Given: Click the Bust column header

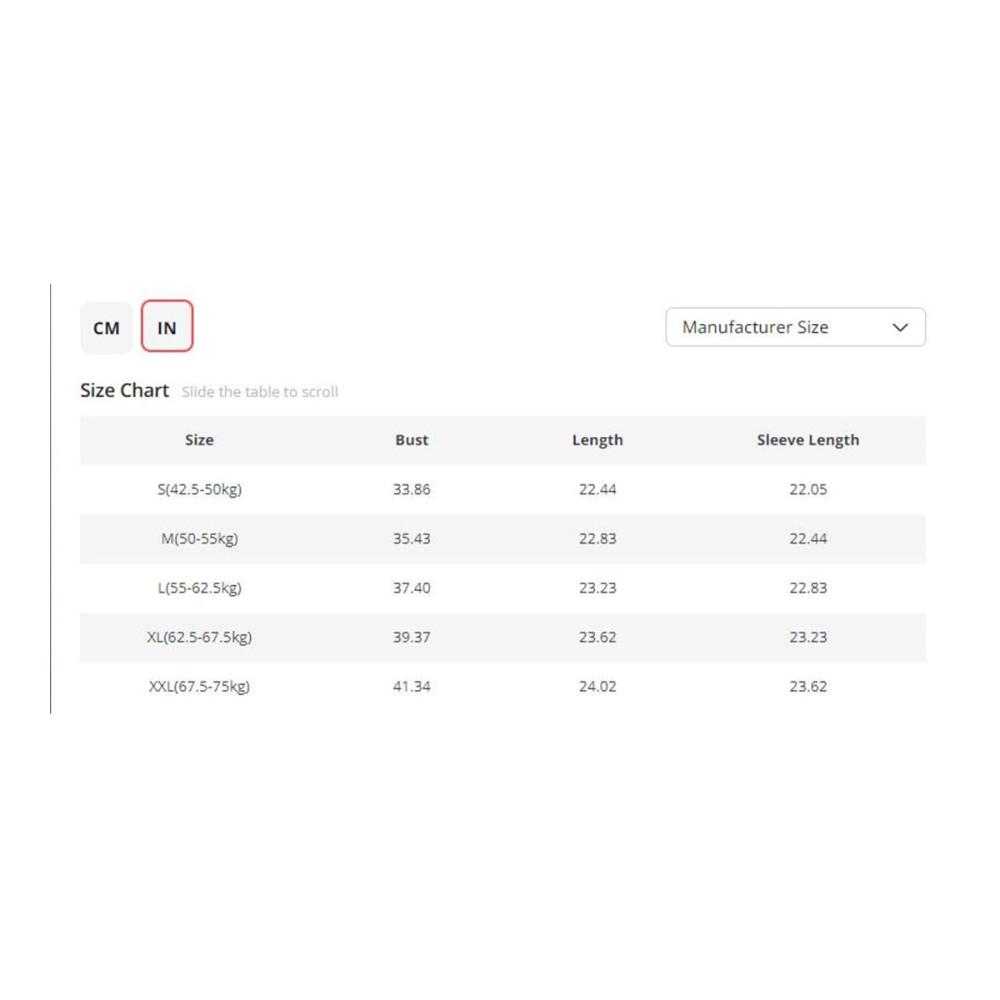Looking at the screenshot, I should coord(411,440).
